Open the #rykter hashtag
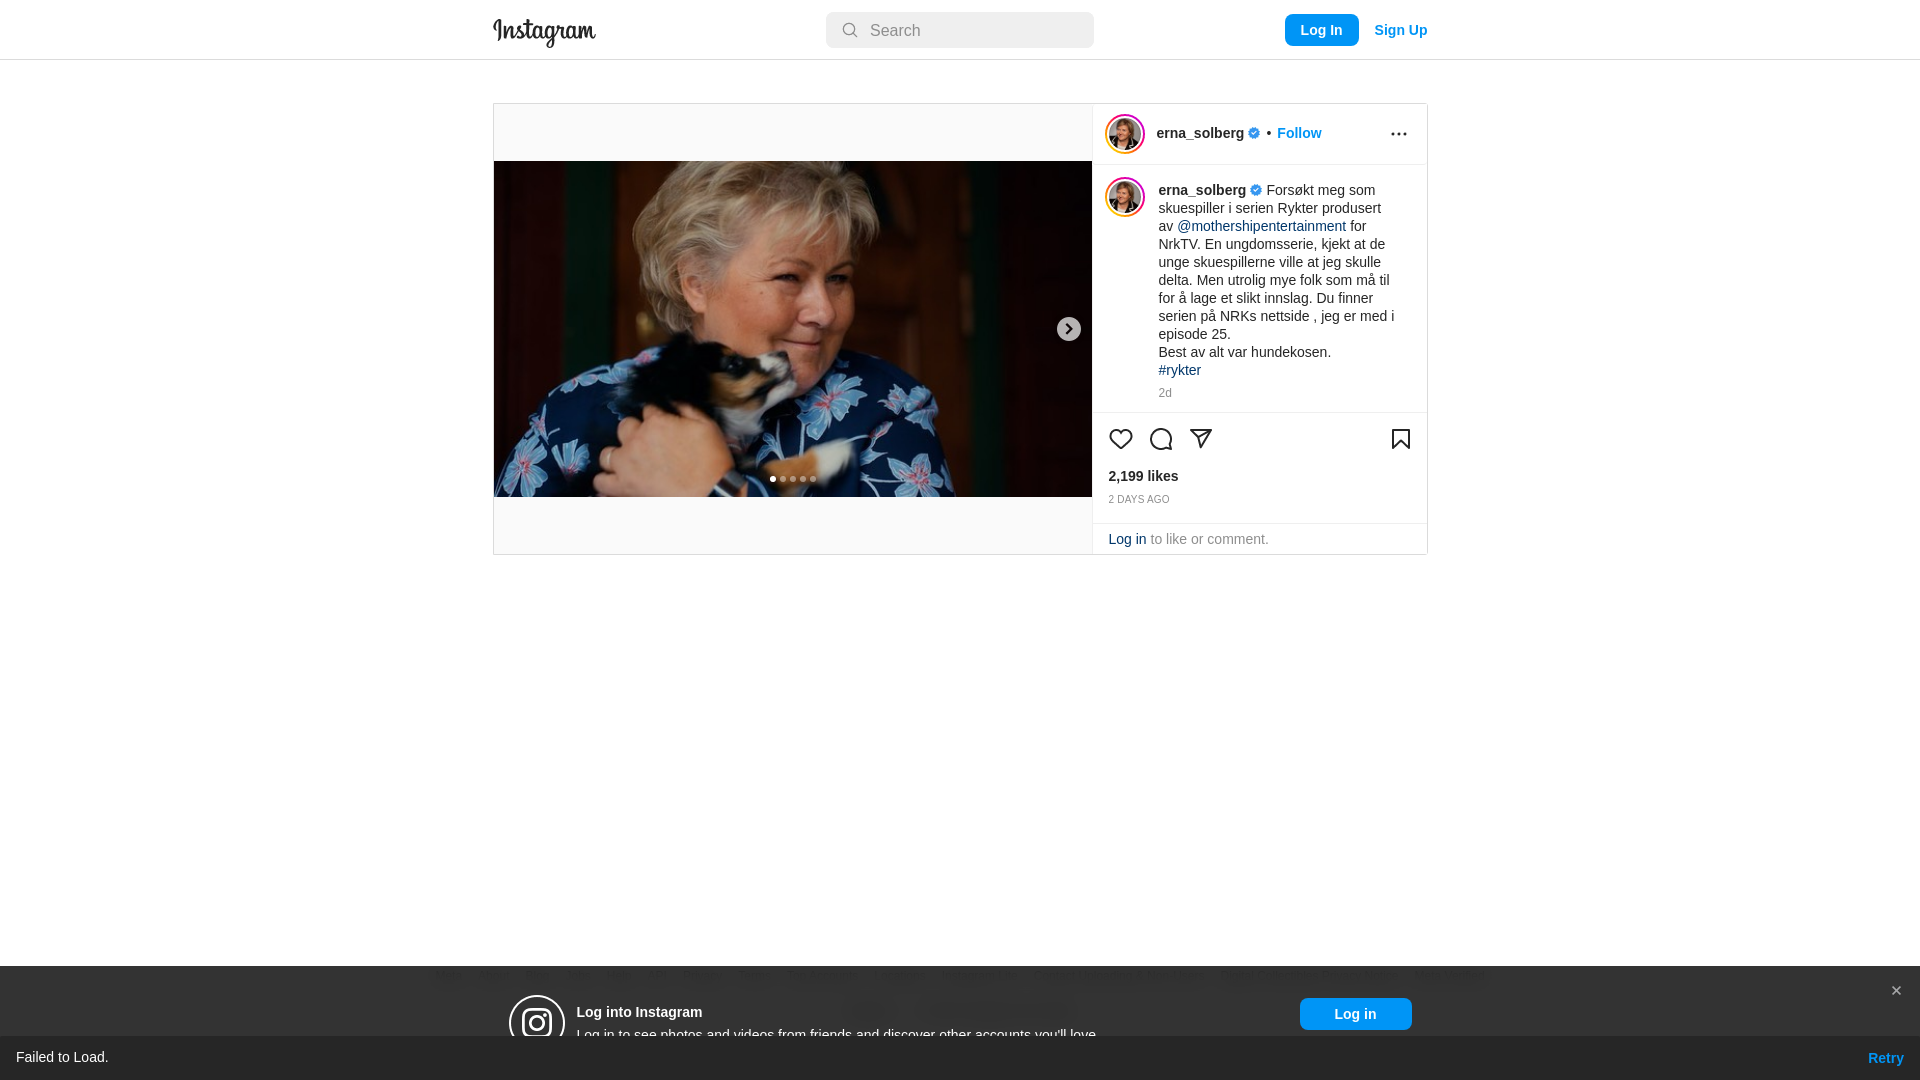The width and height of the screenshot is (1920, 1080). [1179, 370]
